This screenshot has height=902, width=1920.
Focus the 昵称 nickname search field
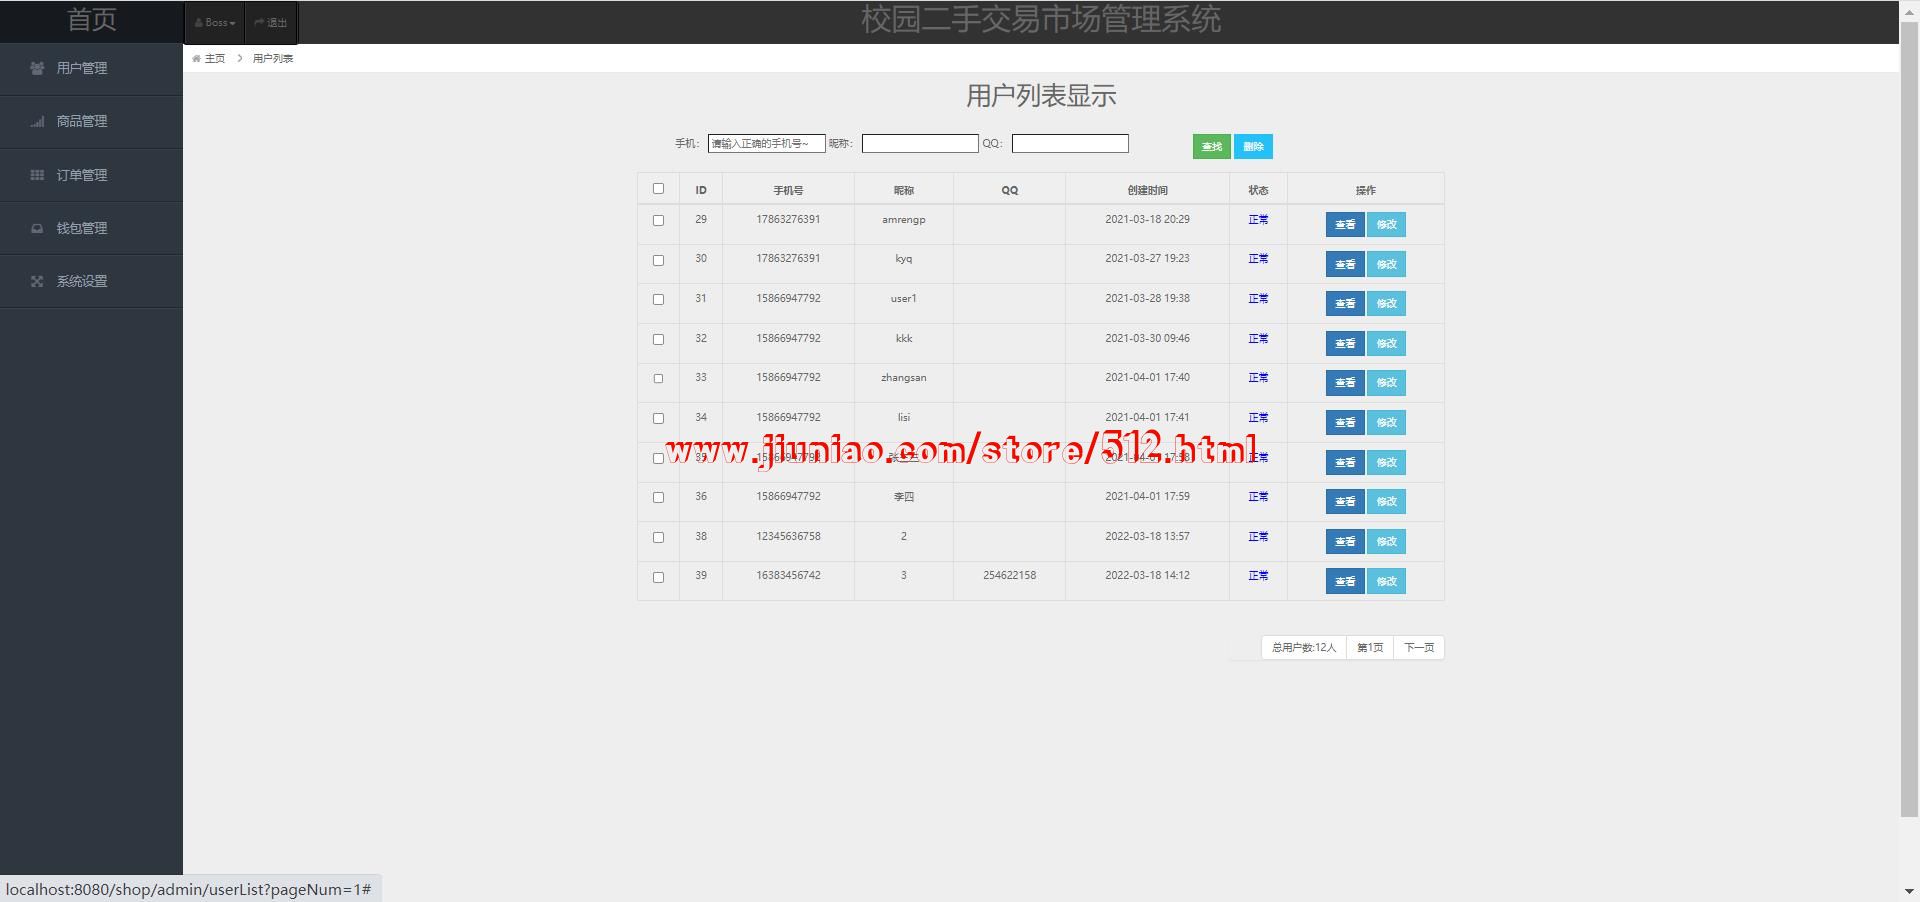pos(920,144)
